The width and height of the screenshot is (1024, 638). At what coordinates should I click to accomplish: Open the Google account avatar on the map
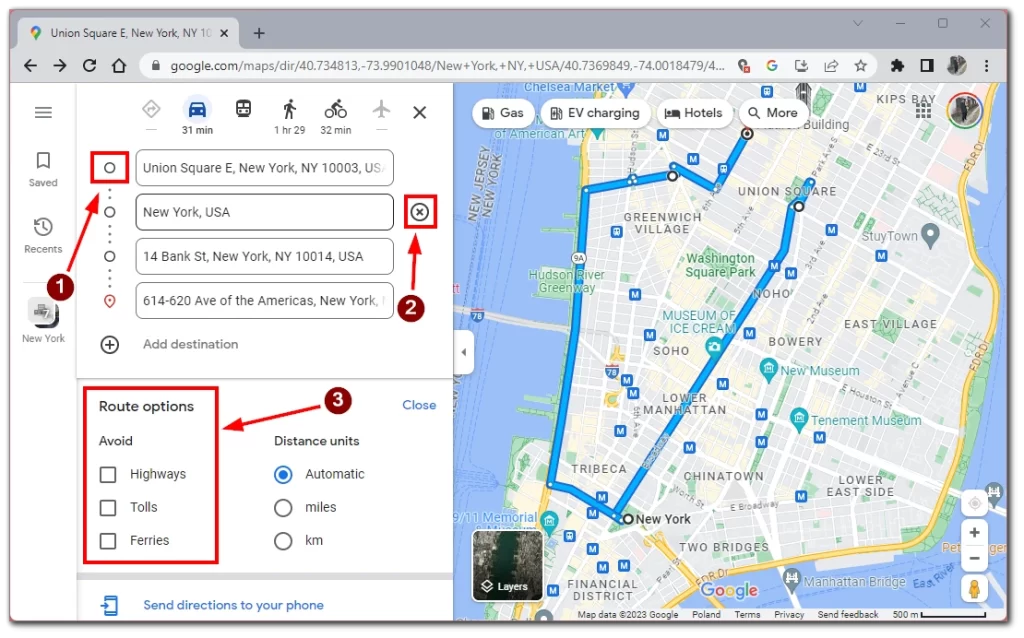tap(965, 110)
